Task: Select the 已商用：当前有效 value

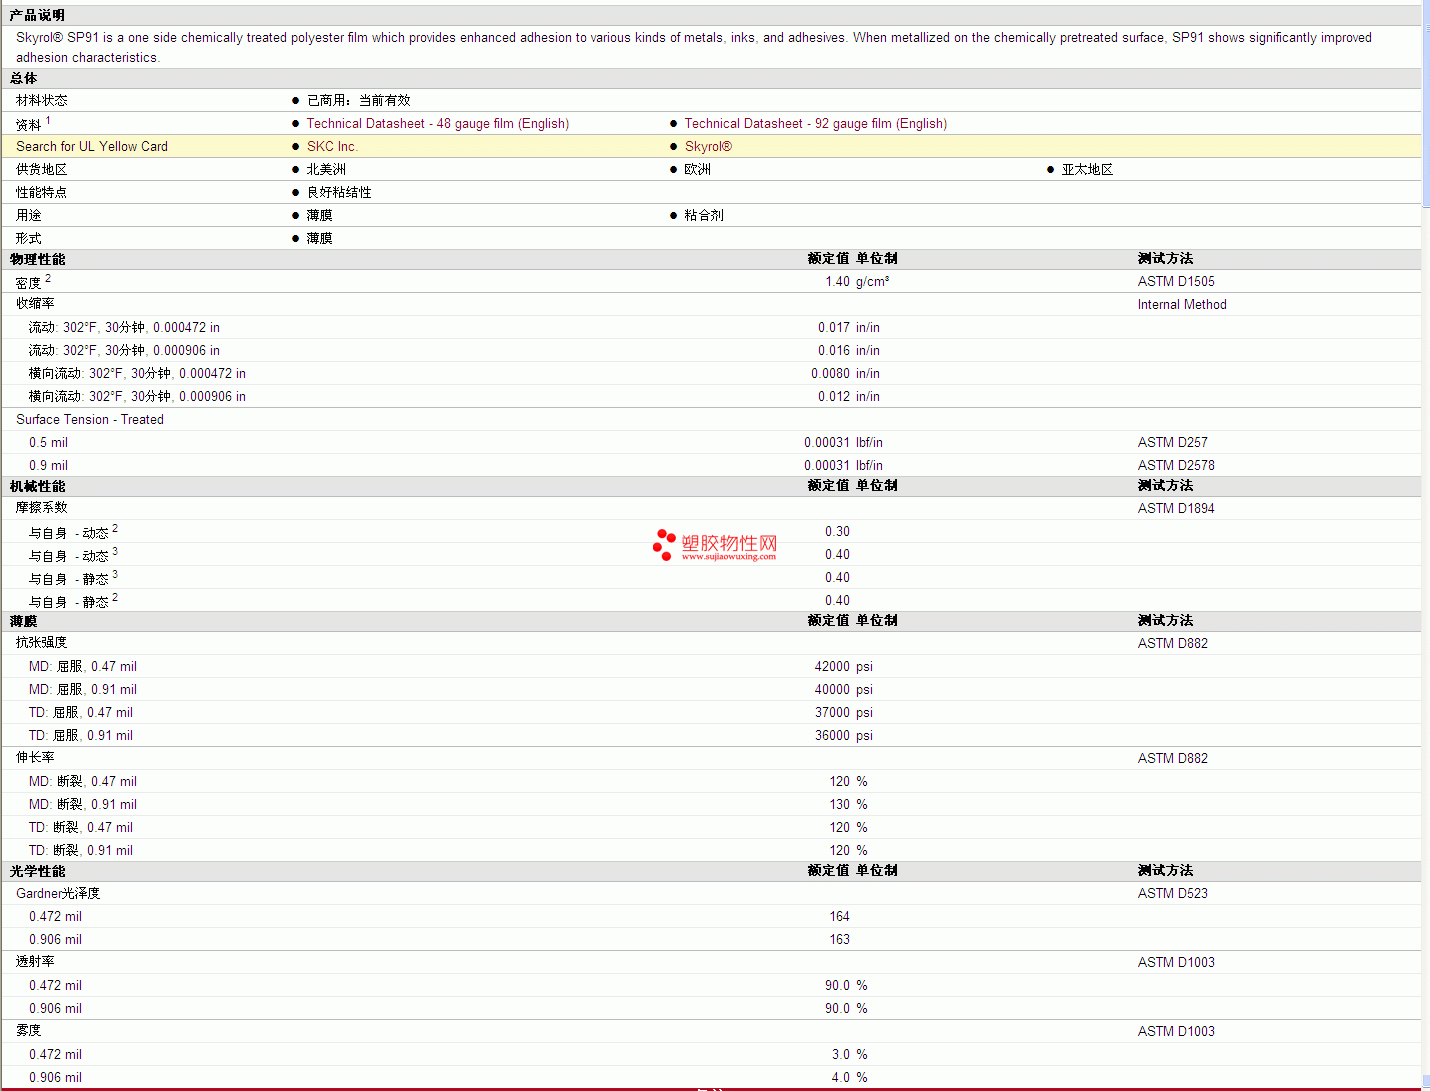Action: [358, 101]
